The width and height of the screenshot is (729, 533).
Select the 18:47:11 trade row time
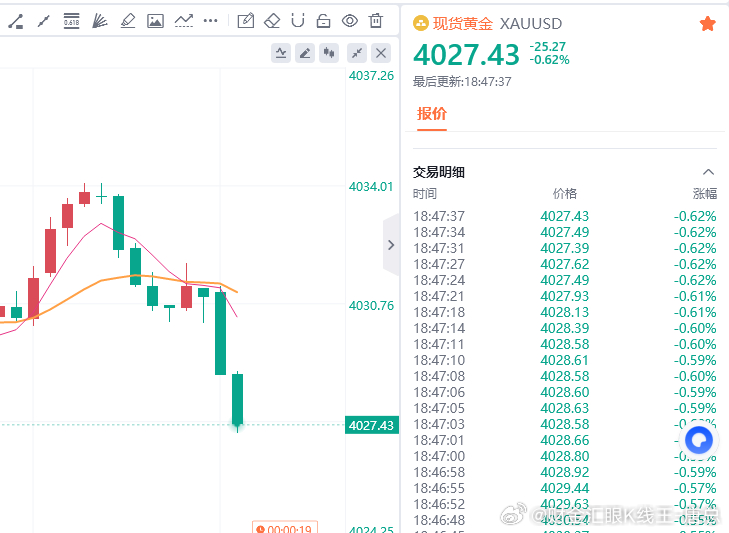pos(439,344)
